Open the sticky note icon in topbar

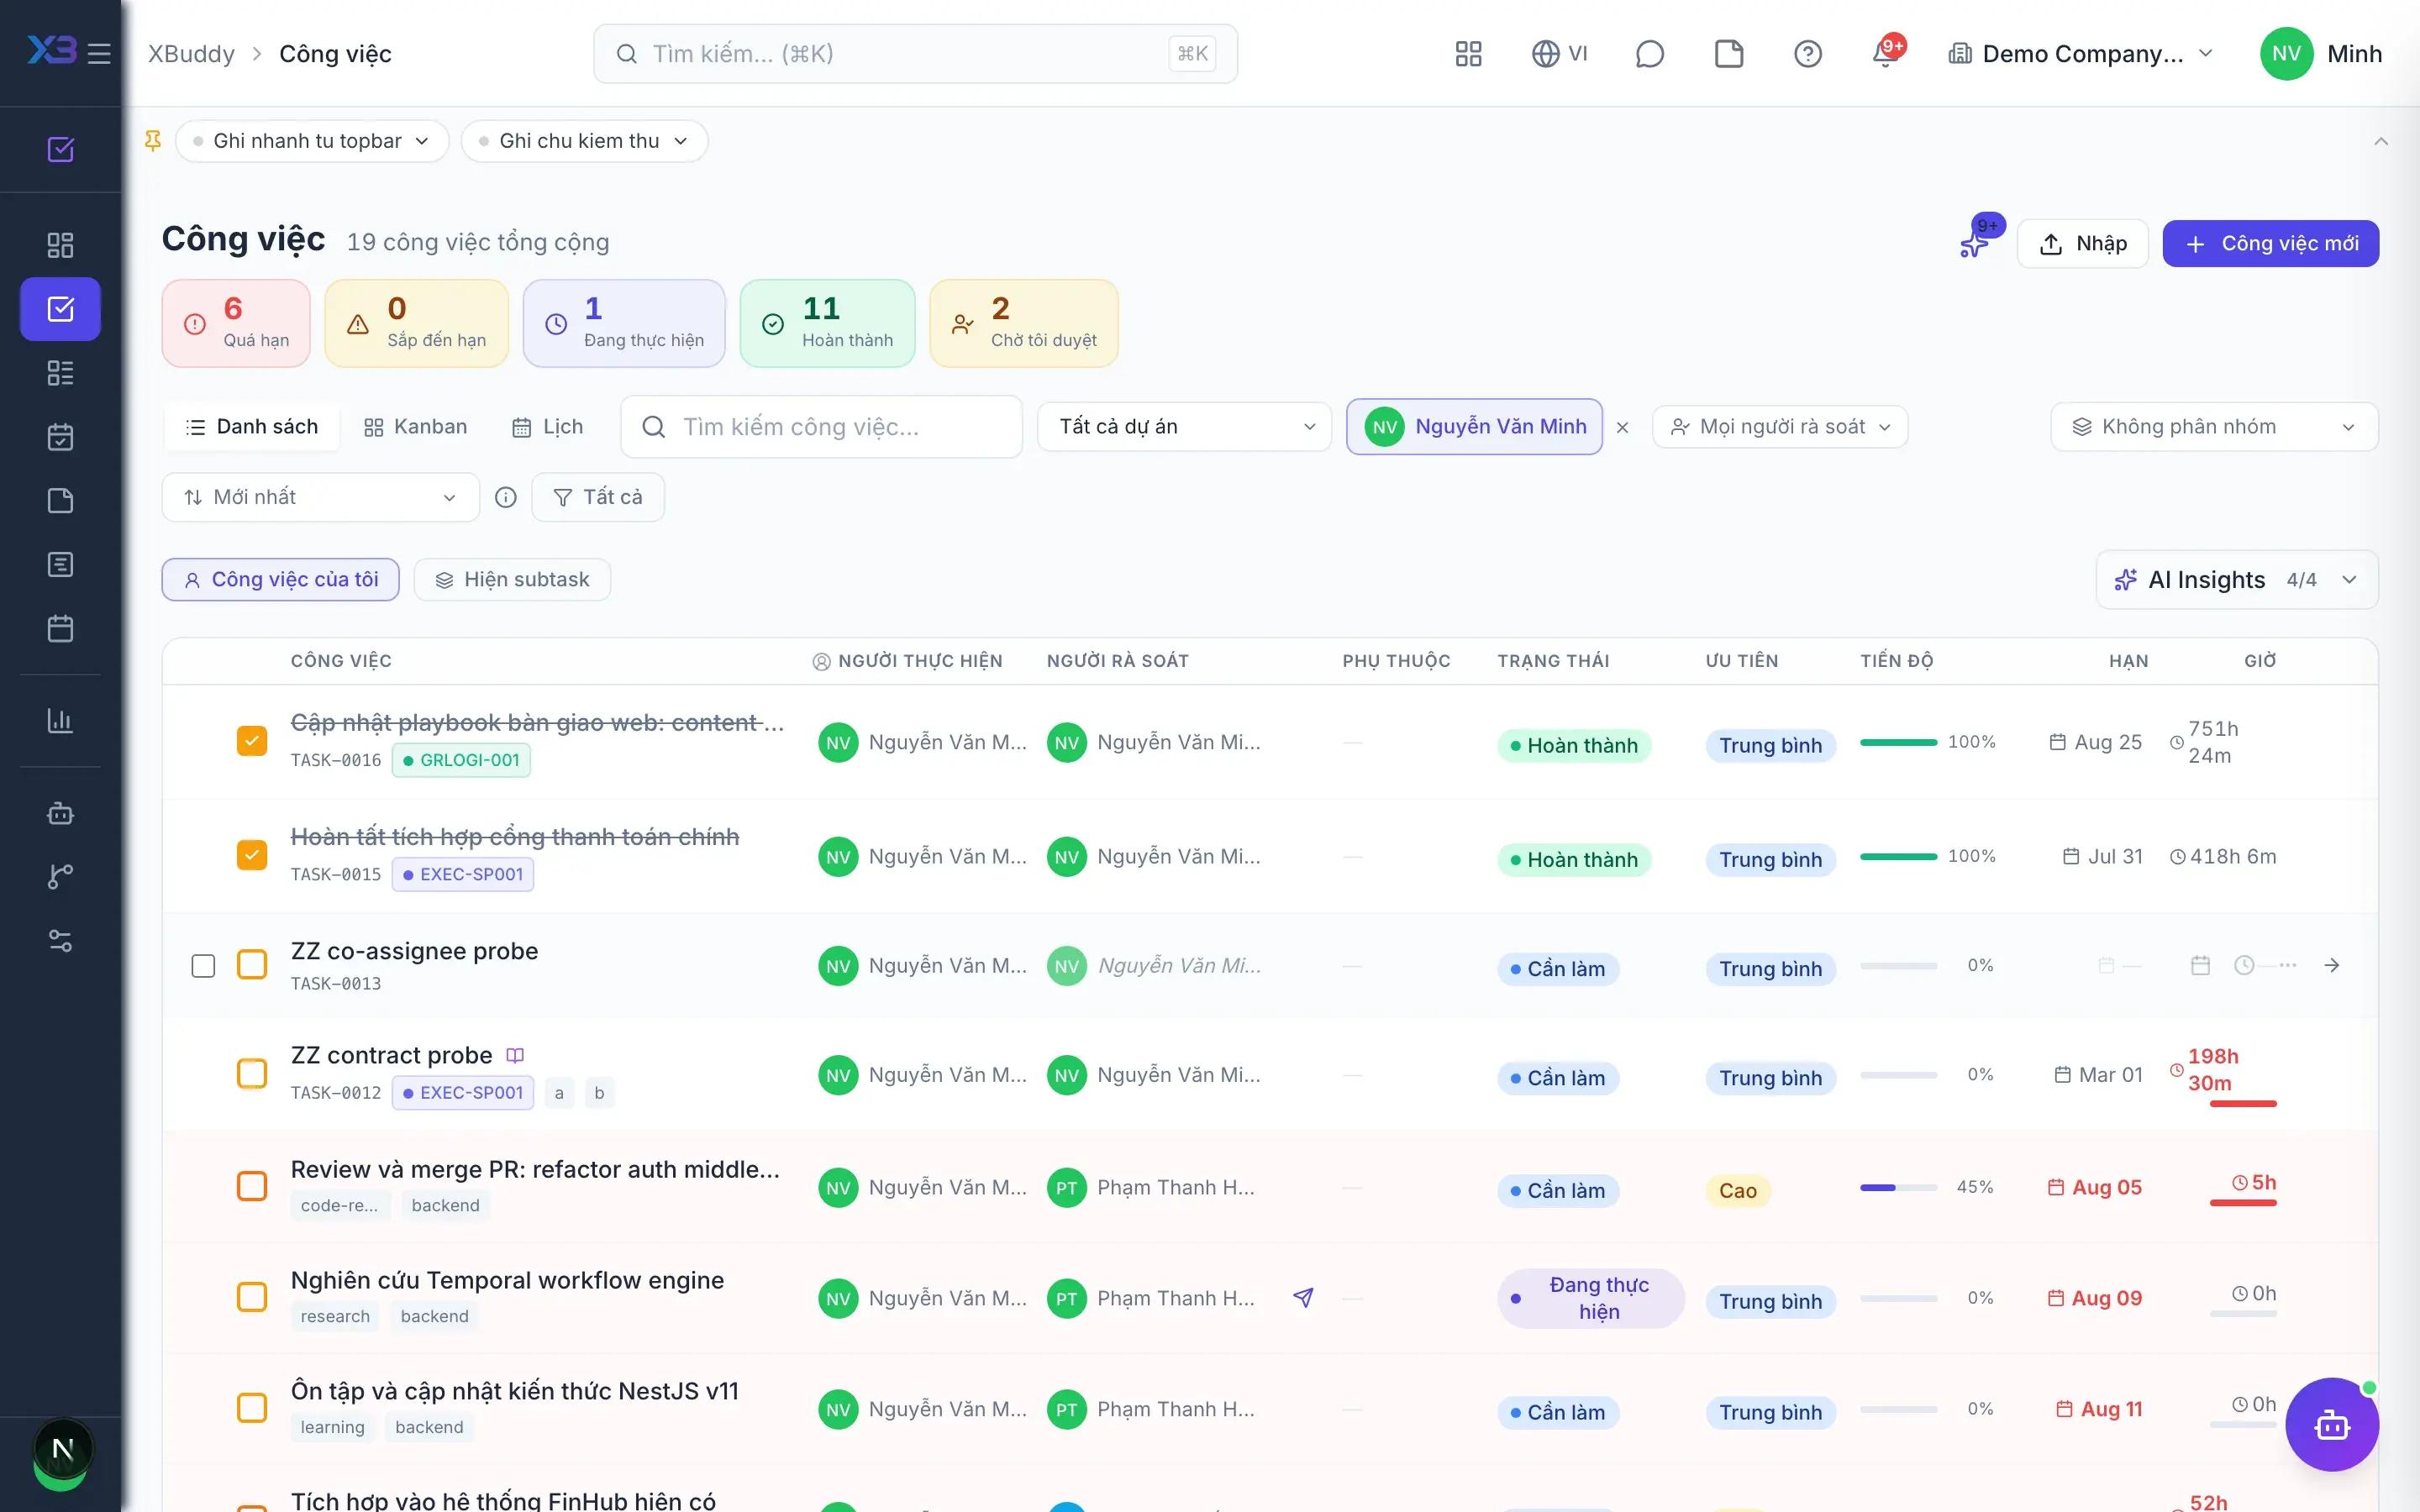1728,53
